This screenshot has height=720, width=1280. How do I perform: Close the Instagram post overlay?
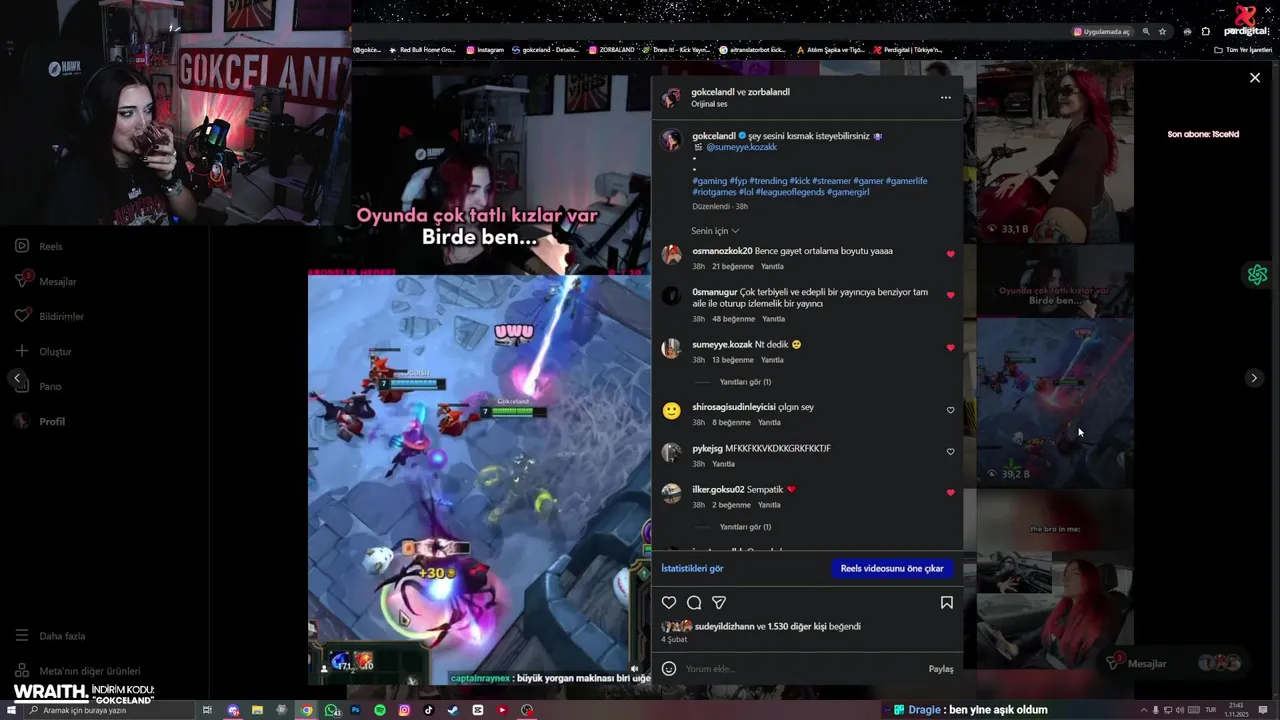(1255, 78)
